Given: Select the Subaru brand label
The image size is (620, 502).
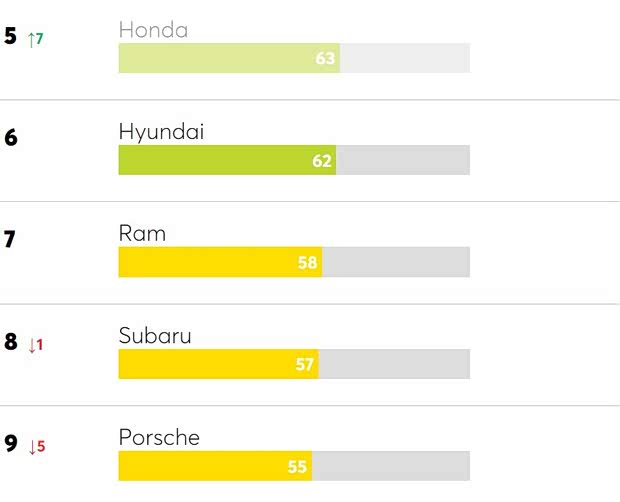Looking at the screenshot, I should click(x=155, y=336).
